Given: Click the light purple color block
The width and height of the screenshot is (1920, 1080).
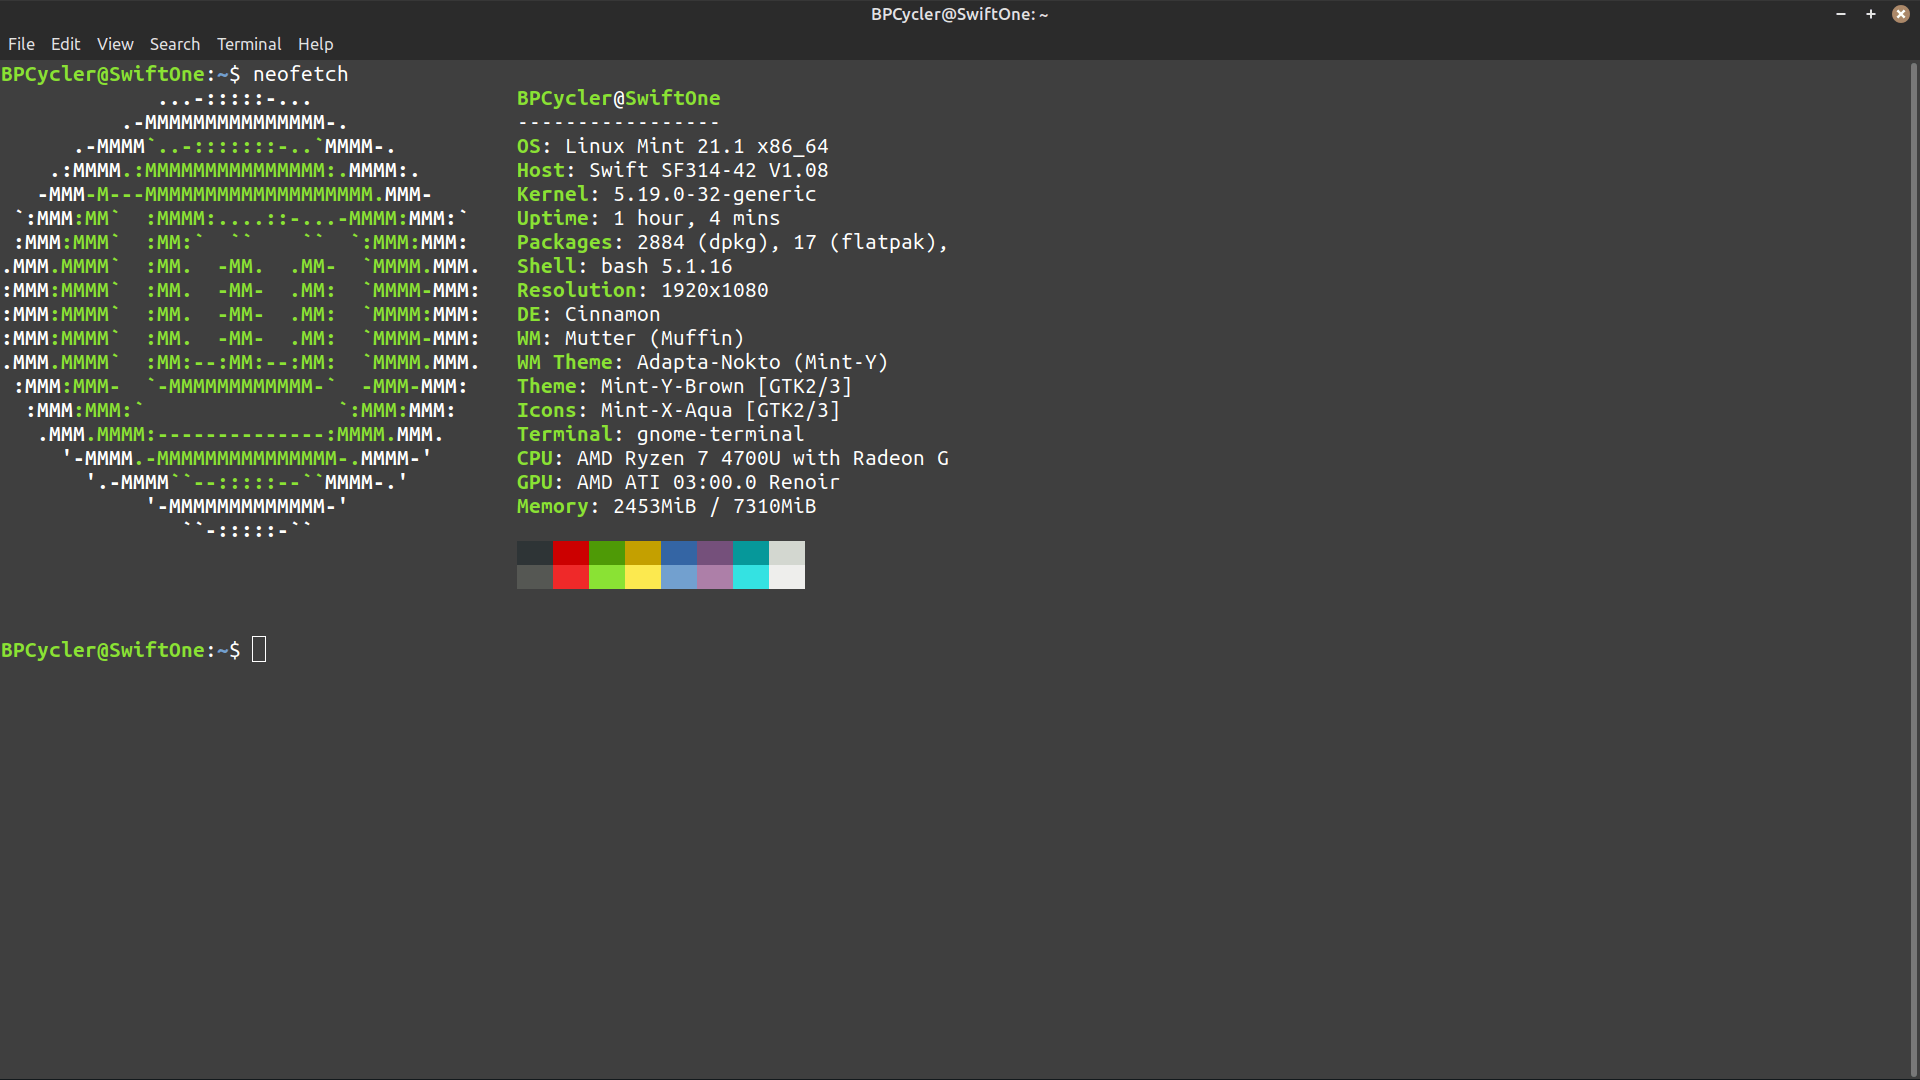Looking at the screenshot, I should 714,577.
